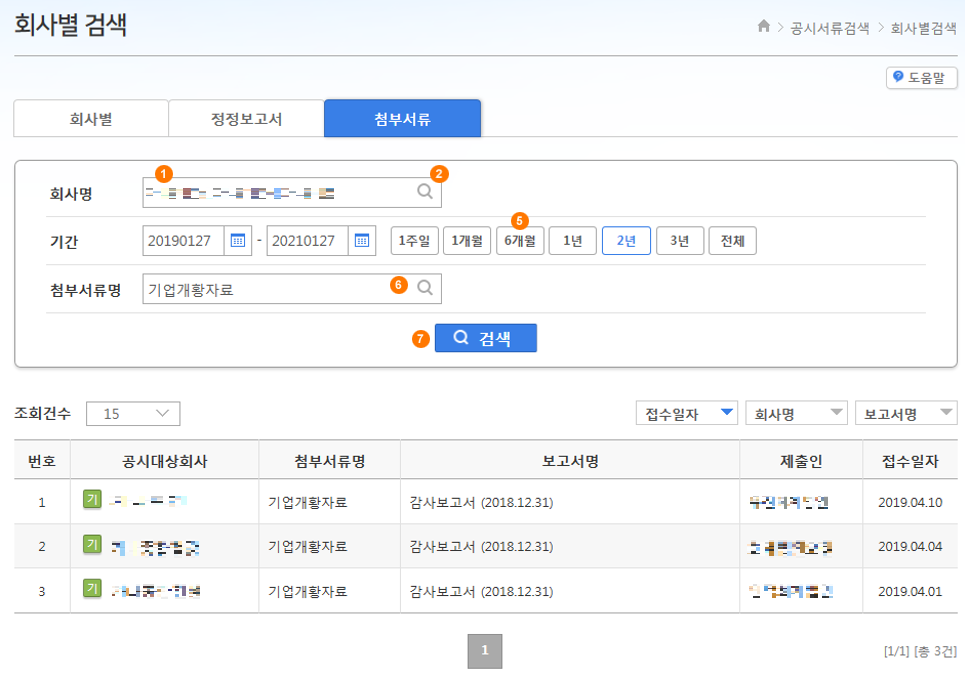Image resolution: width=965 pixels, height=676 pixels.
Task: Switch to the 정정보고서 tab
Action: tap(246, 118)
